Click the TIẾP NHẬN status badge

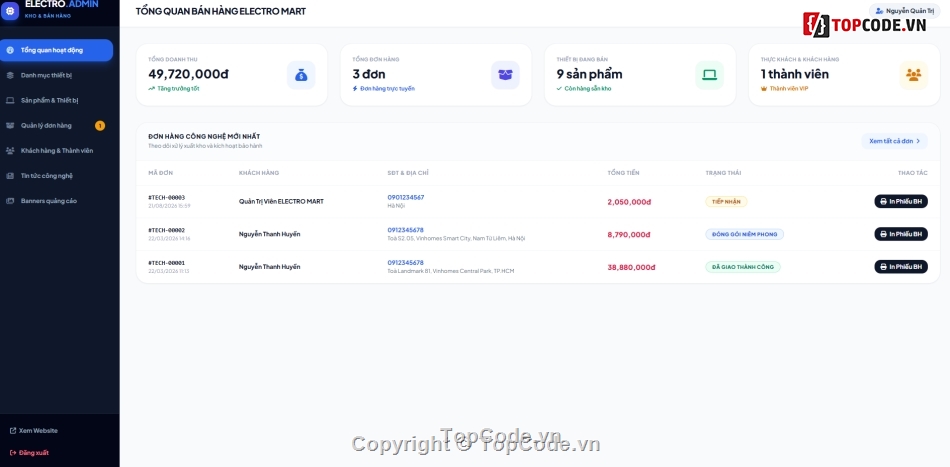click(726, 202)
